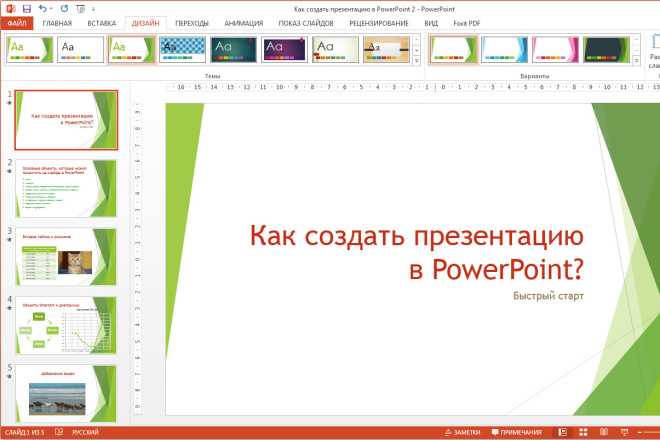
Task: Toggle the ПРИМЕЧАНИЯ comments pane
Action: point(516,432)
